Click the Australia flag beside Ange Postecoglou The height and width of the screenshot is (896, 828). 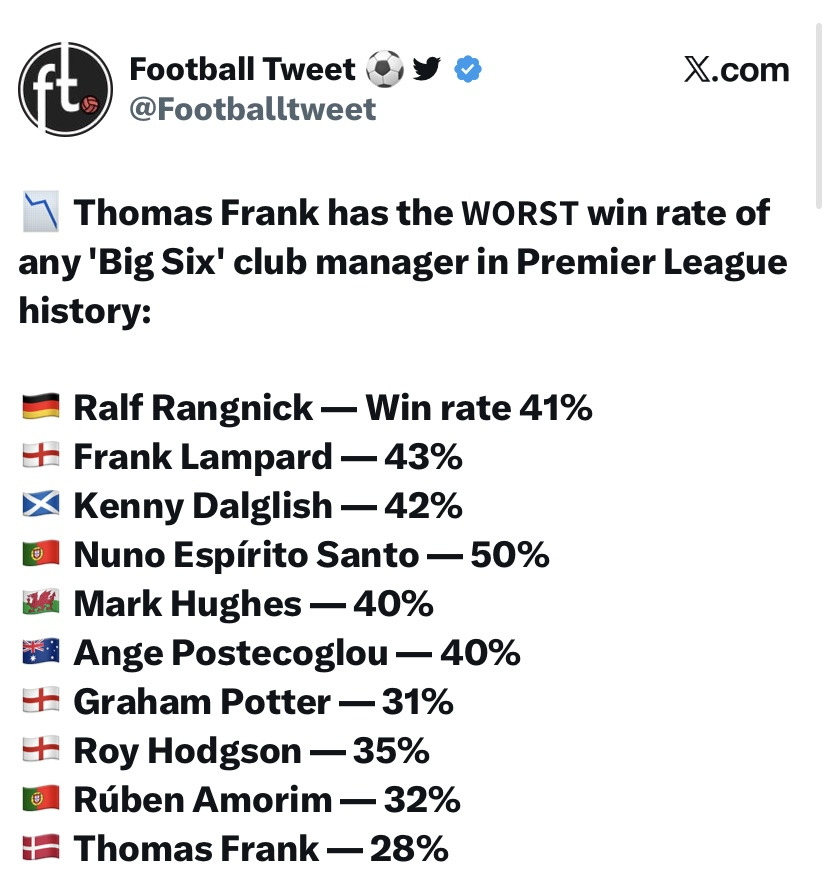[x=41, y=651]
